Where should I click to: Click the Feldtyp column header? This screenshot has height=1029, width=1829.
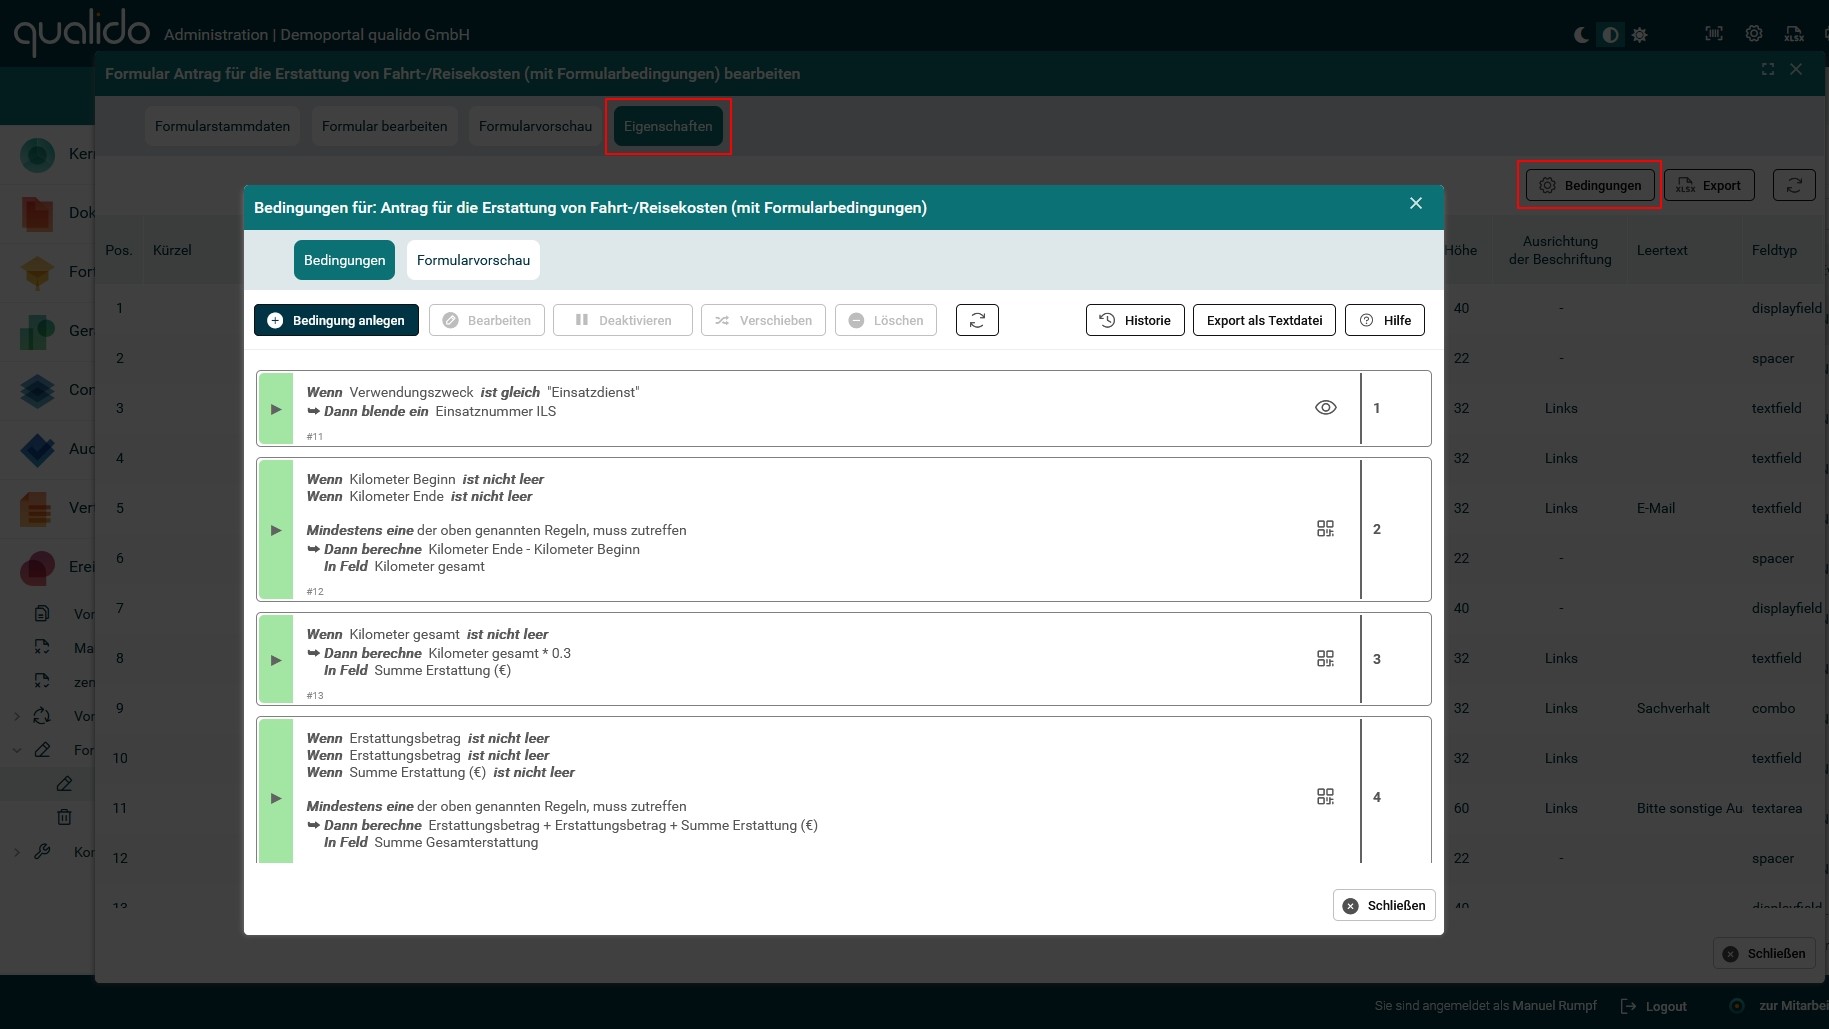pyautogui.click(x=1774, y=250)
